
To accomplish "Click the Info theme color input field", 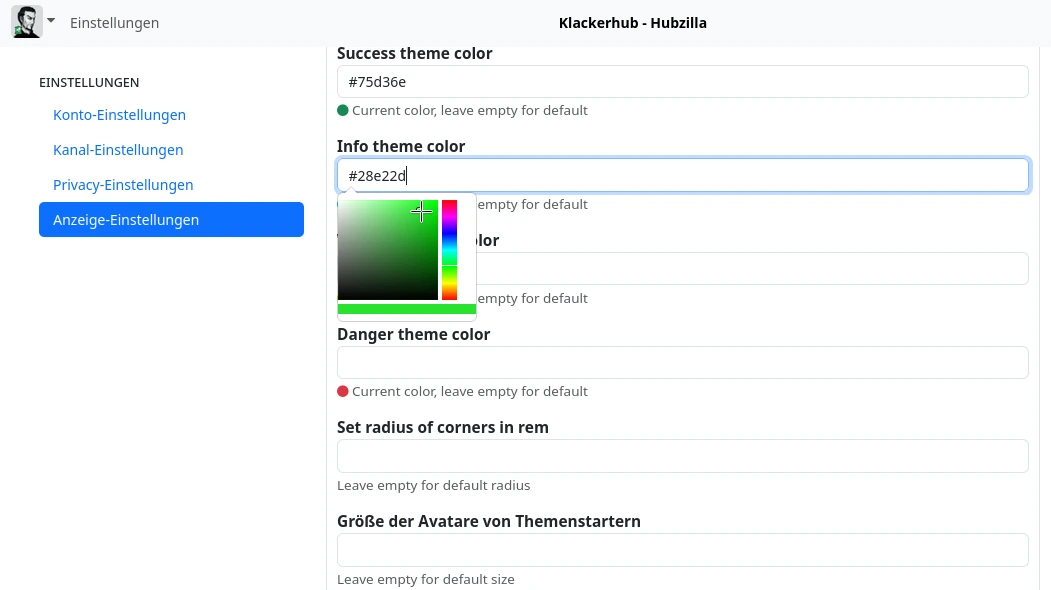I will point(682,175).
